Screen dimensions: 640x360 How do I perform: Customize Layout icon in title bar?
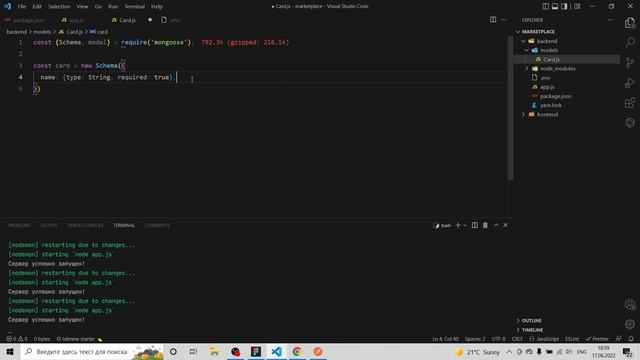577,6
